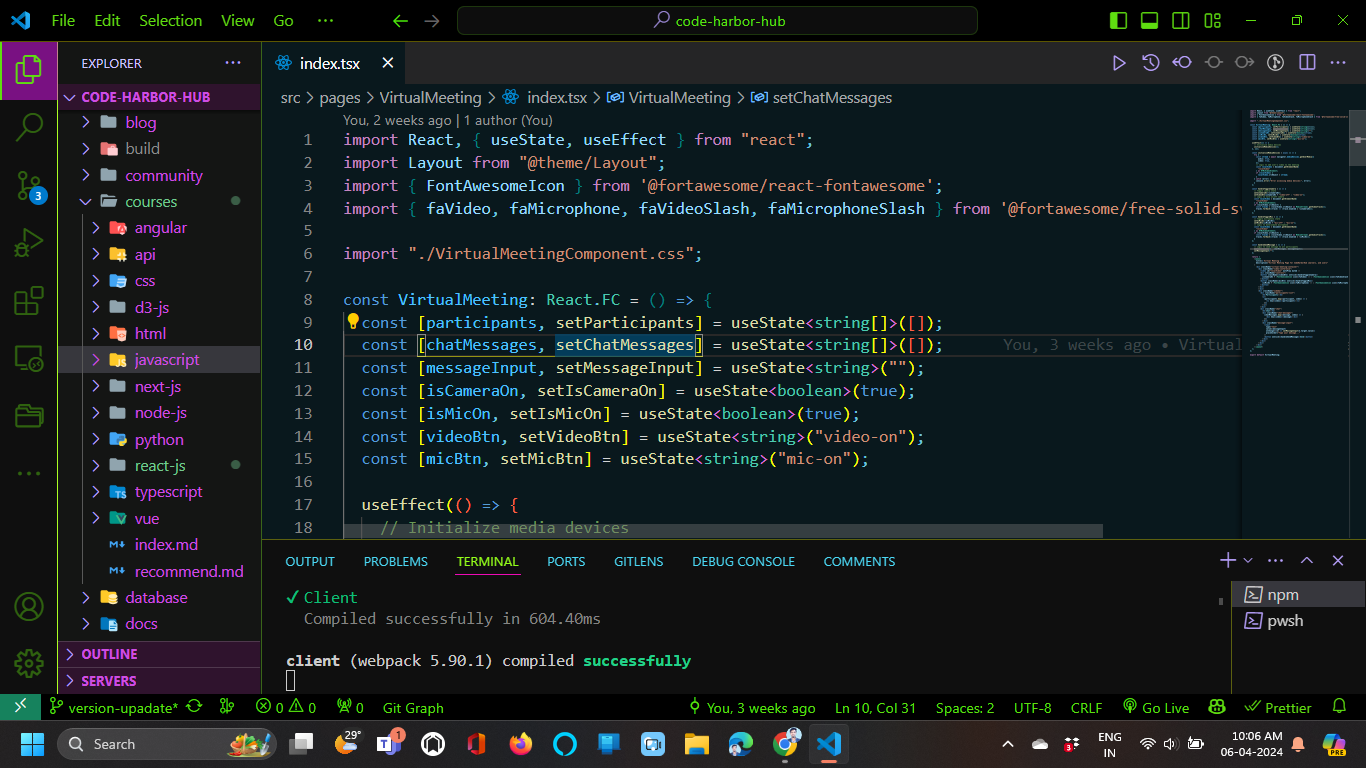
Task: Open the Manage gear icon
Action: point(29,662)
